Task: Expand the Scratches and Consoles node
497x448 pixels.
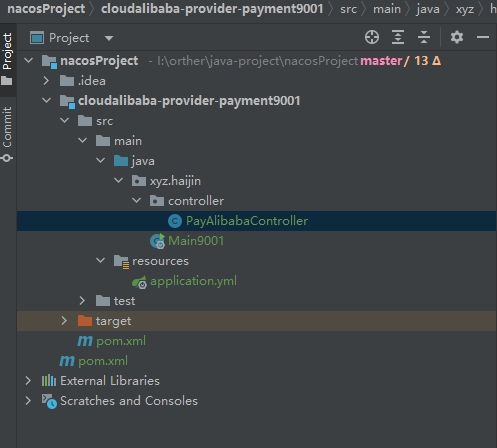Action: 28,400
